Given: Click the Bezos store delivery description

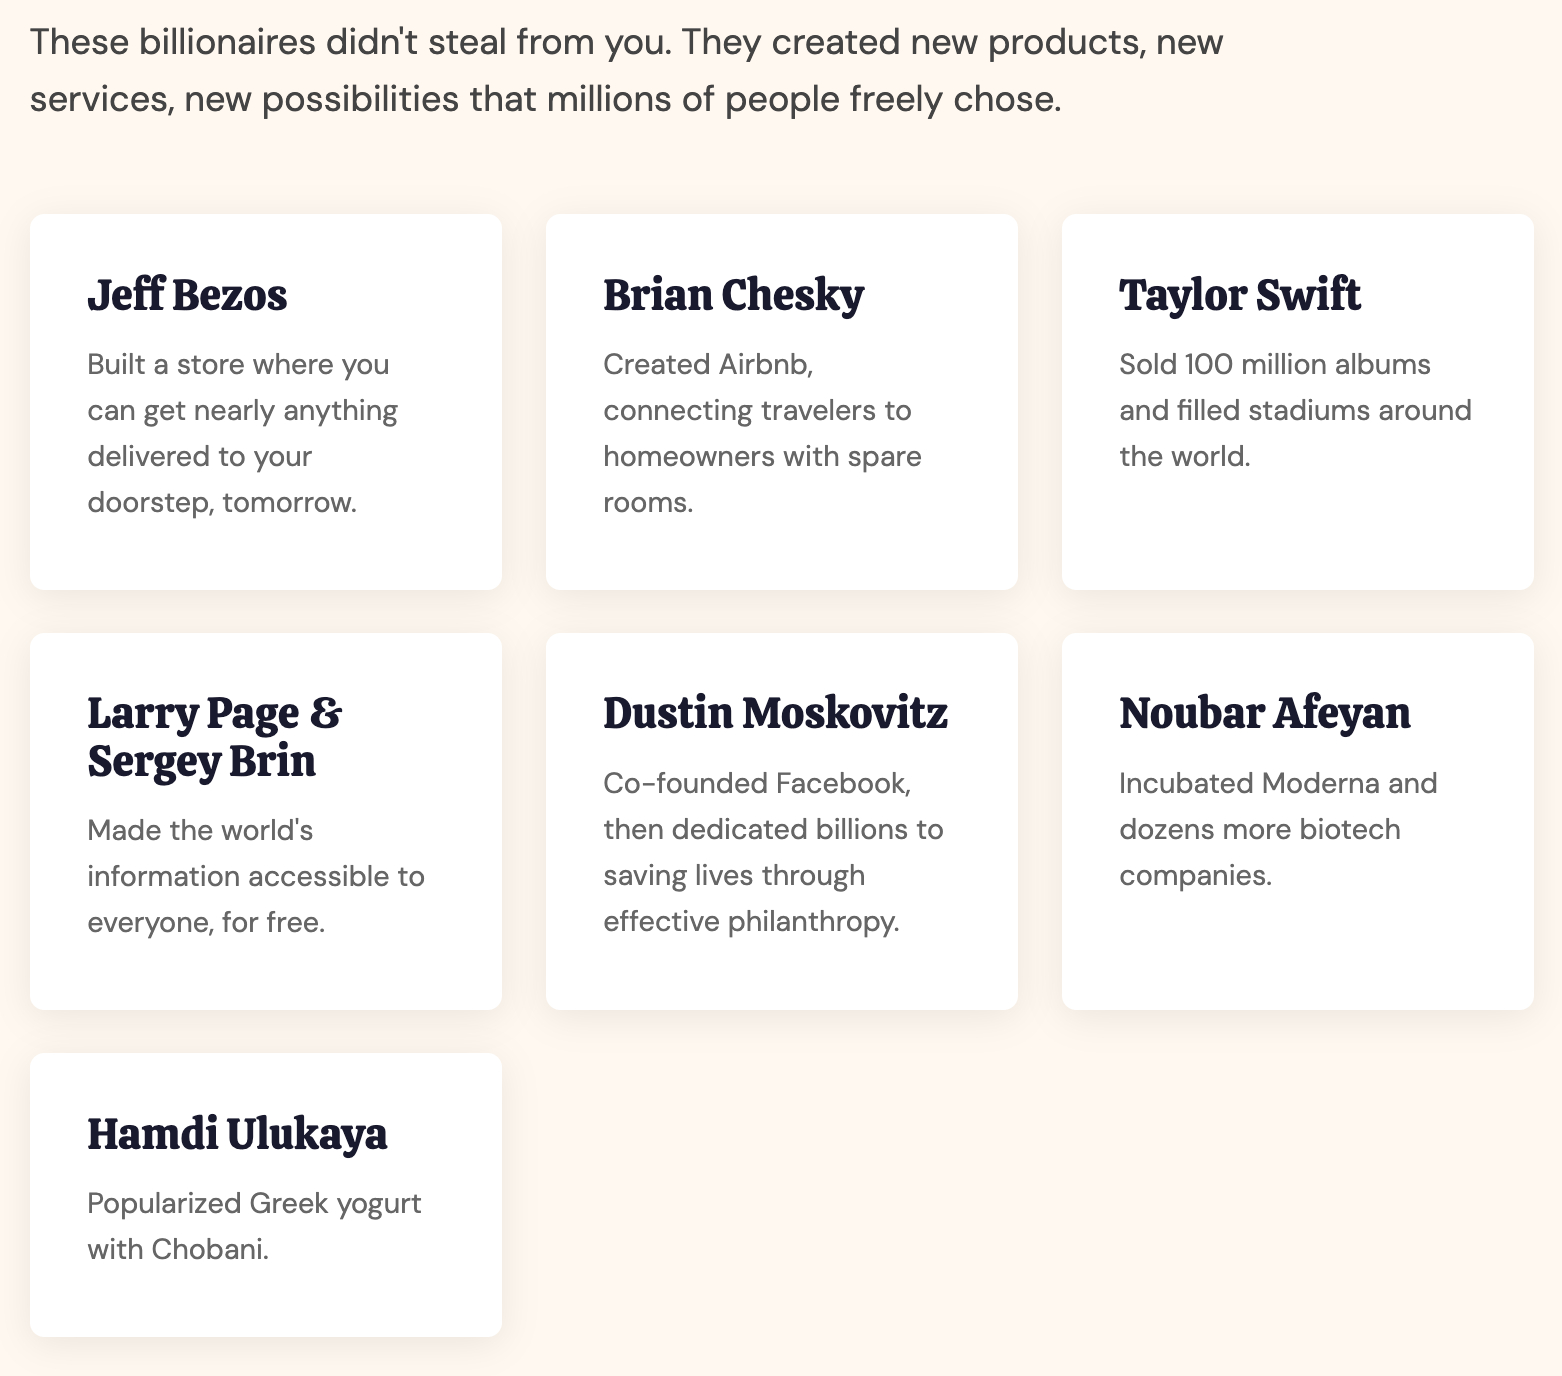Looking at the screenshot, I should click(x=242, y=433).
